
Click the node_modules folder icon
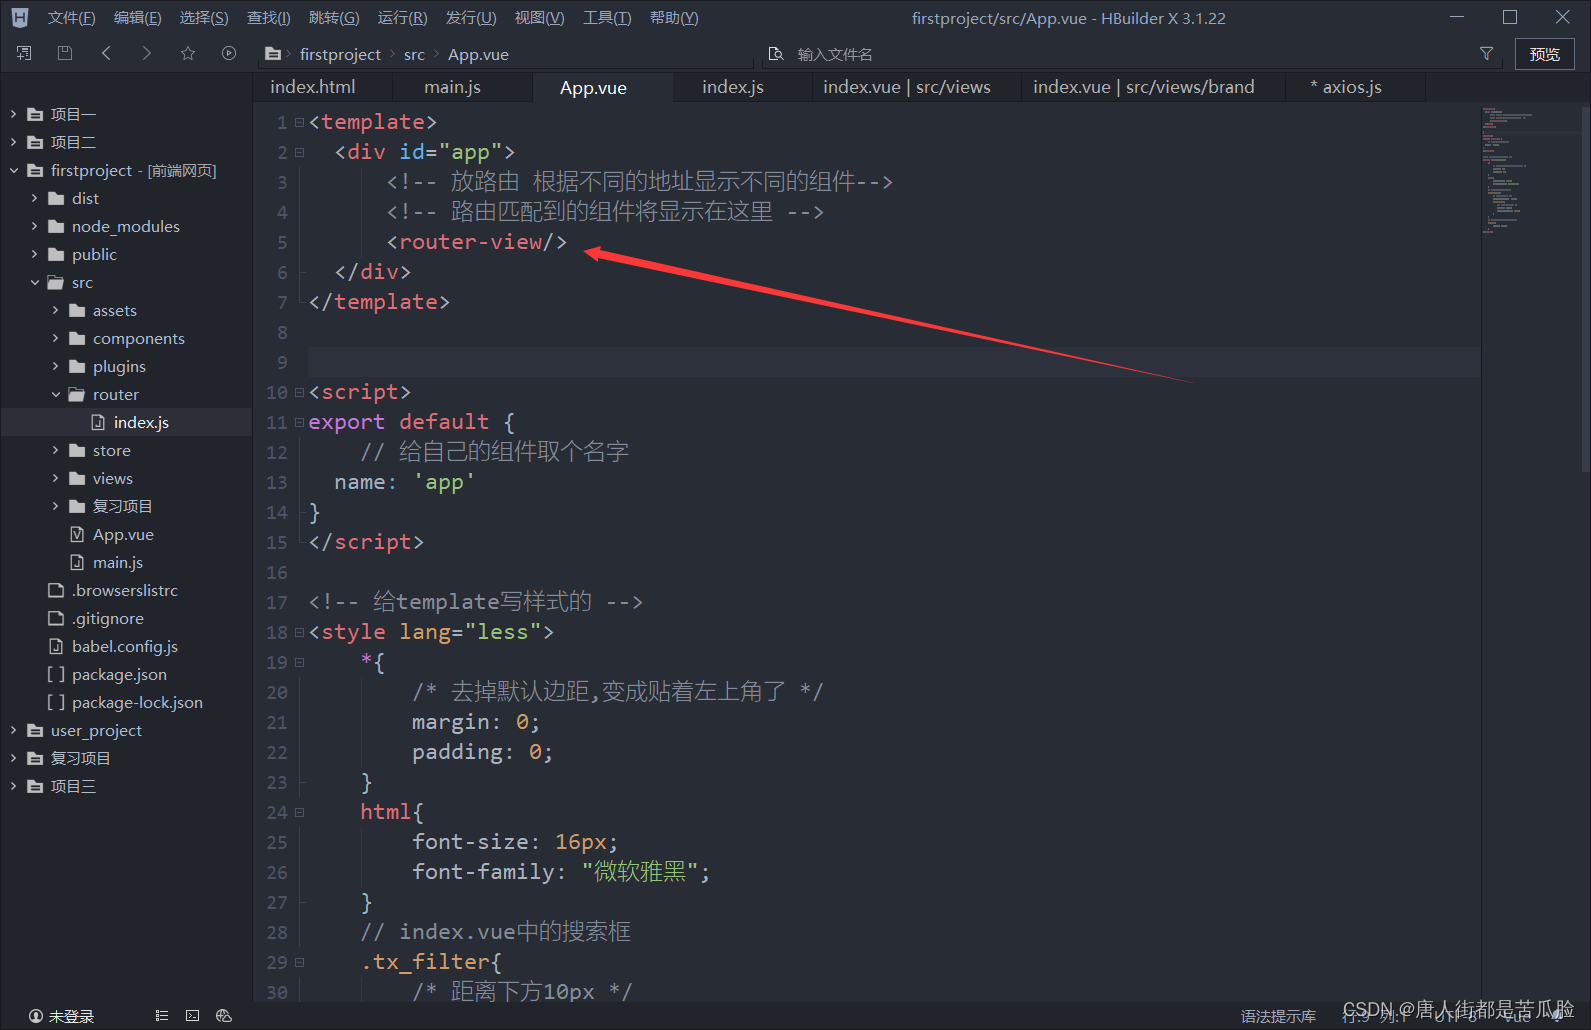56,226
